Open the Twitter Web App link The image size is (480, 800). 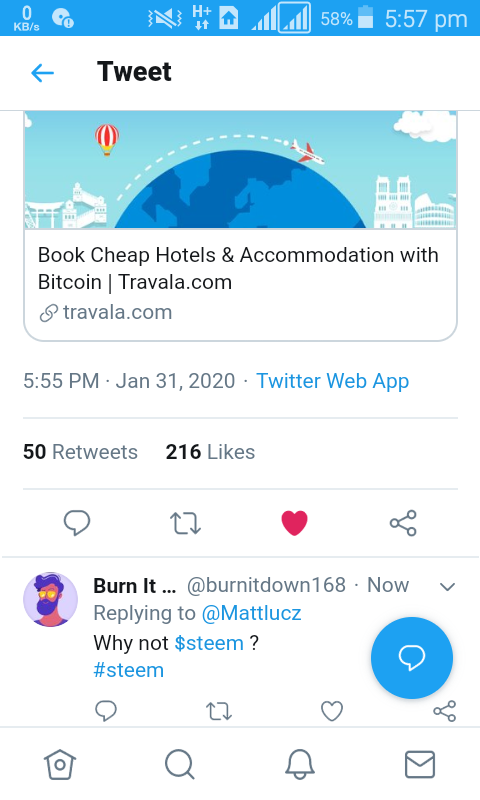pos(333,381)
